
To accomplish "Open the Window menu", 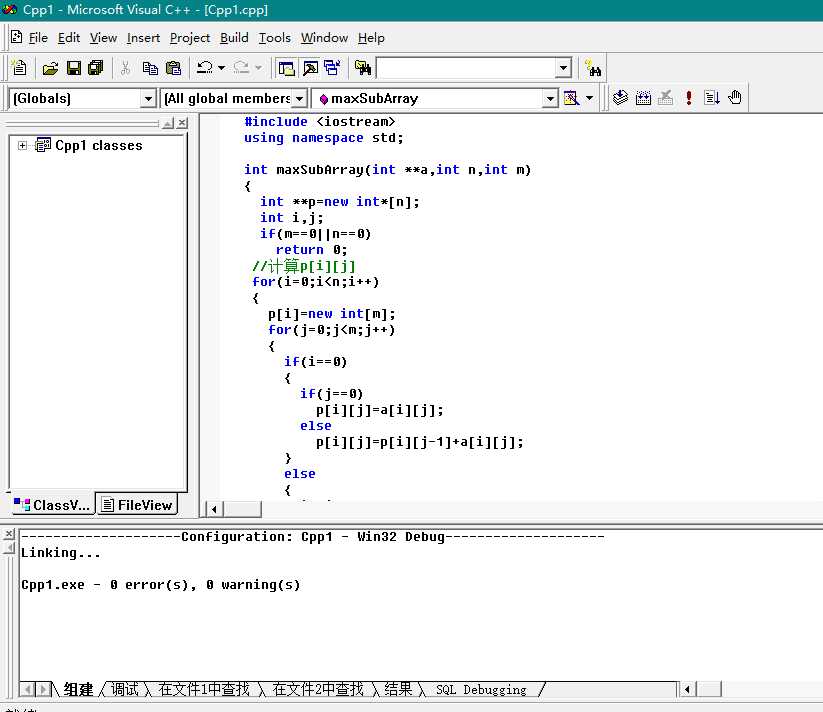I will coord(324,38).
